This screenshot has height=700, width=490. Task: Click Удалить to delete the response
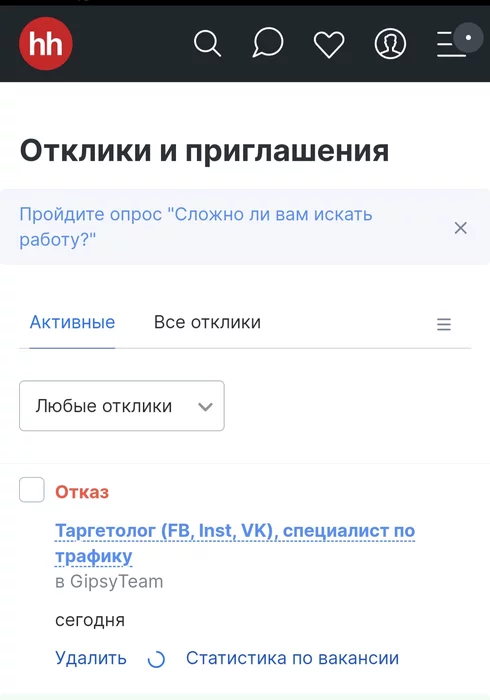(91, 658)
